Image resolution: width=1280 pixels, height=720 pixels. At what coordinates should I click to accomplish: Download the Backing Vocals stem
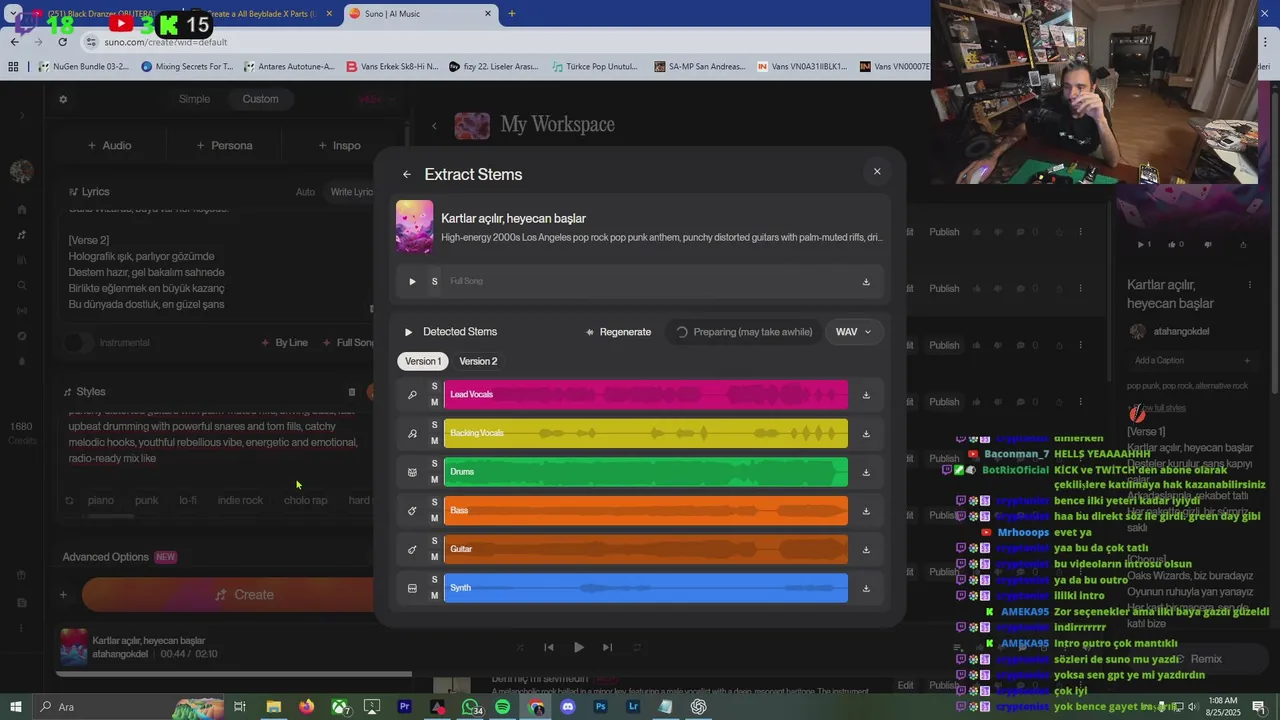(x=866, y=433)
